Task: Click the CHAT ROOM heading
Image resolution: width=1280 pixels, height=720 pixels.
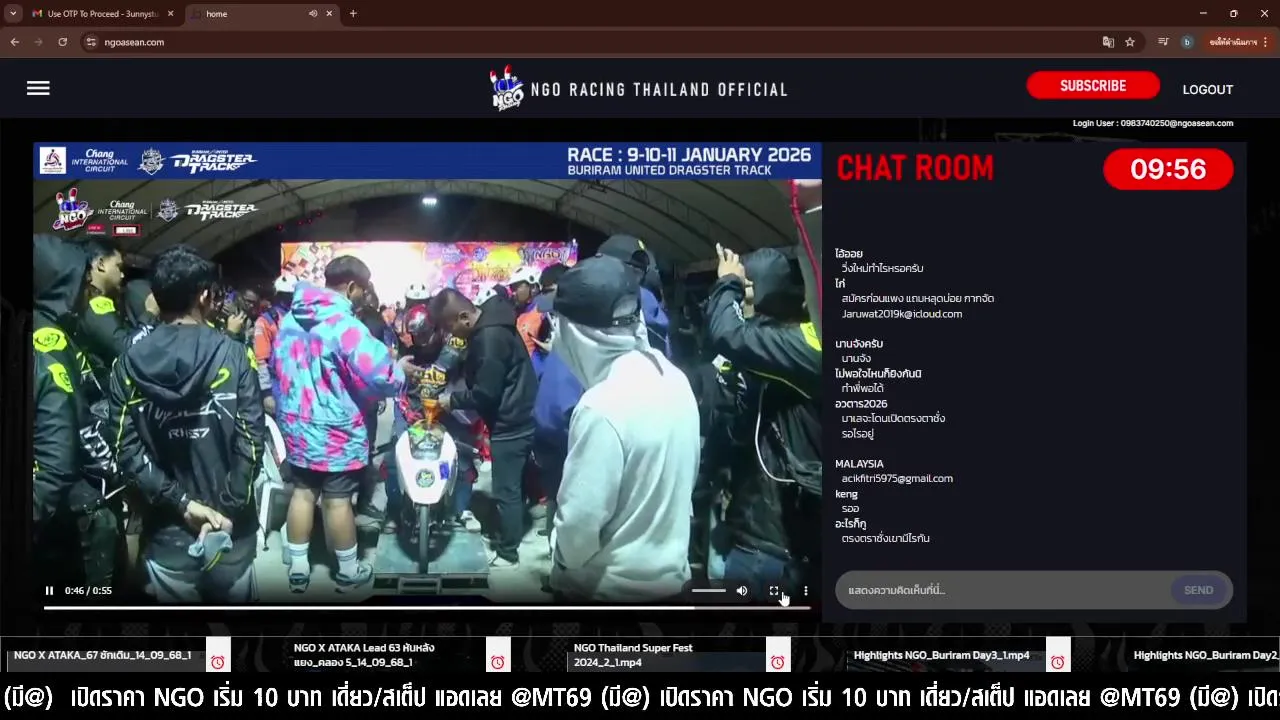Action: click(915, 169)
